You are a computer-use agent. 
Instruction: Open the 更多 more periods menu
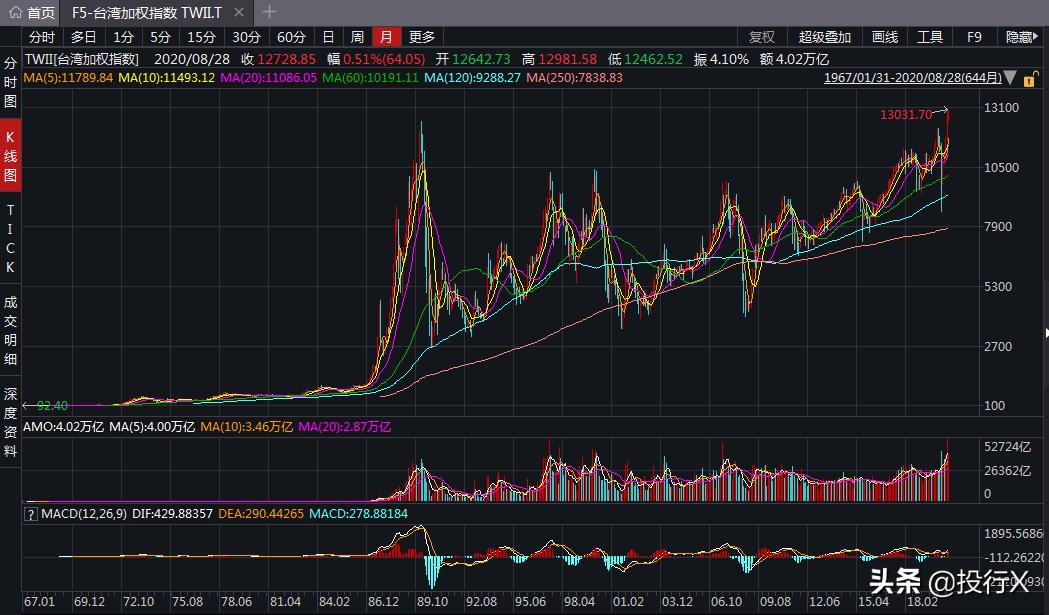click(421, 37)
